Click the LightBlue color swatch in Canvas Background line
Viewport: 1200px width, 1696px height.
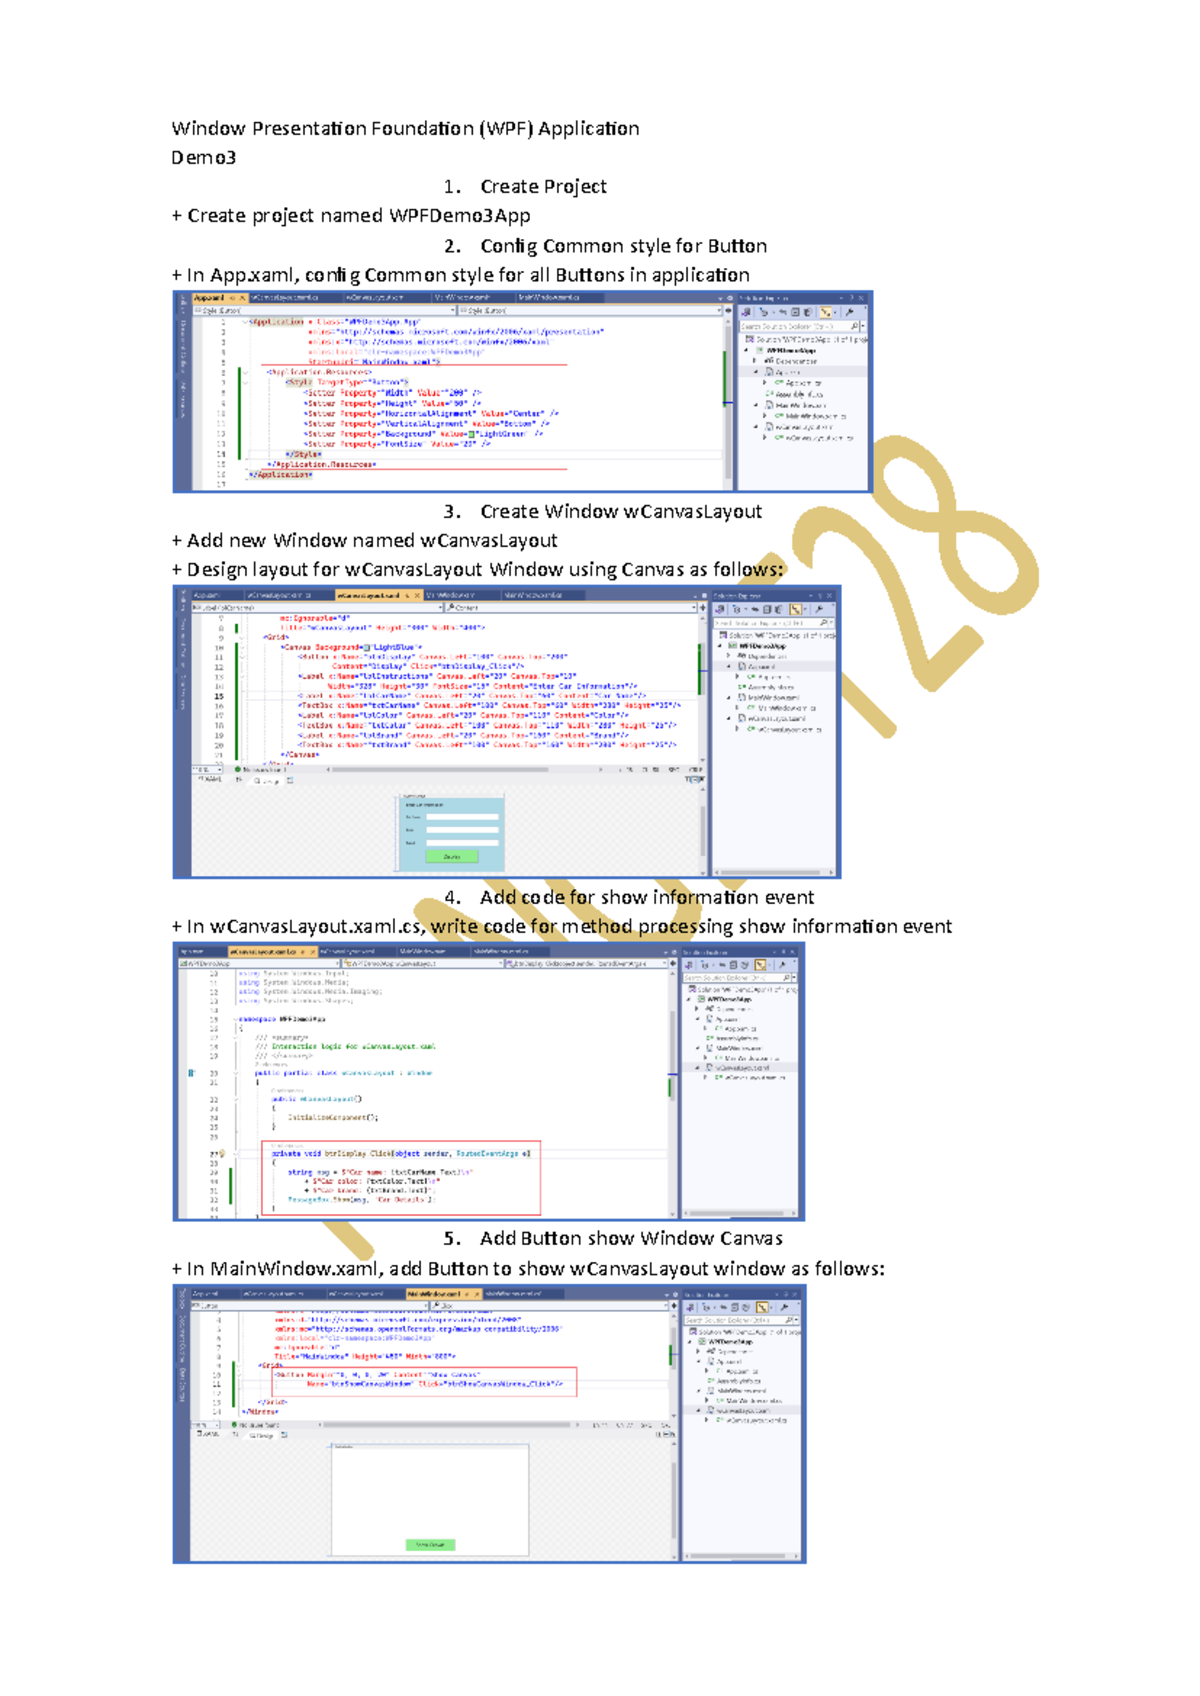(x=366, y=647)
